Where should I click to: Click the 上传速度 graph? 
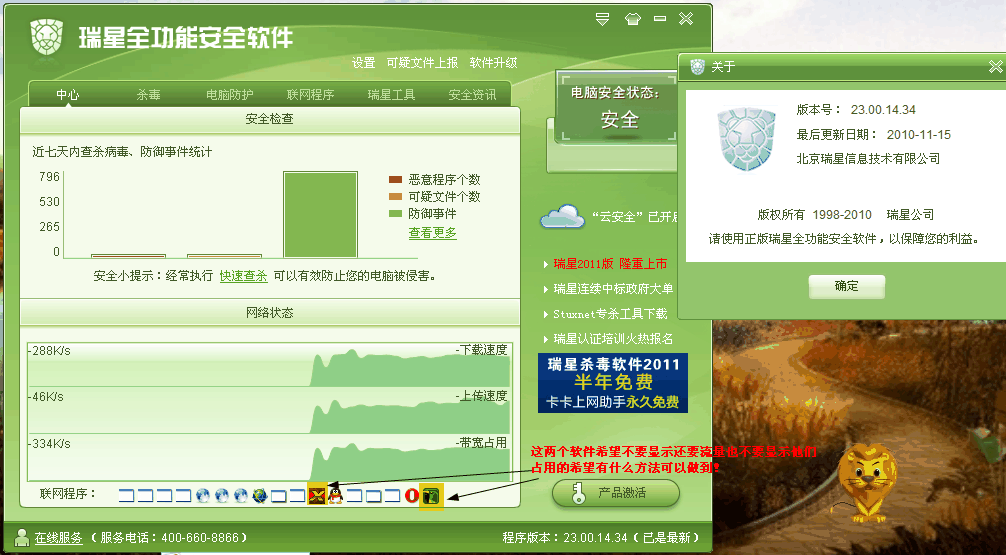click(269, 411)
